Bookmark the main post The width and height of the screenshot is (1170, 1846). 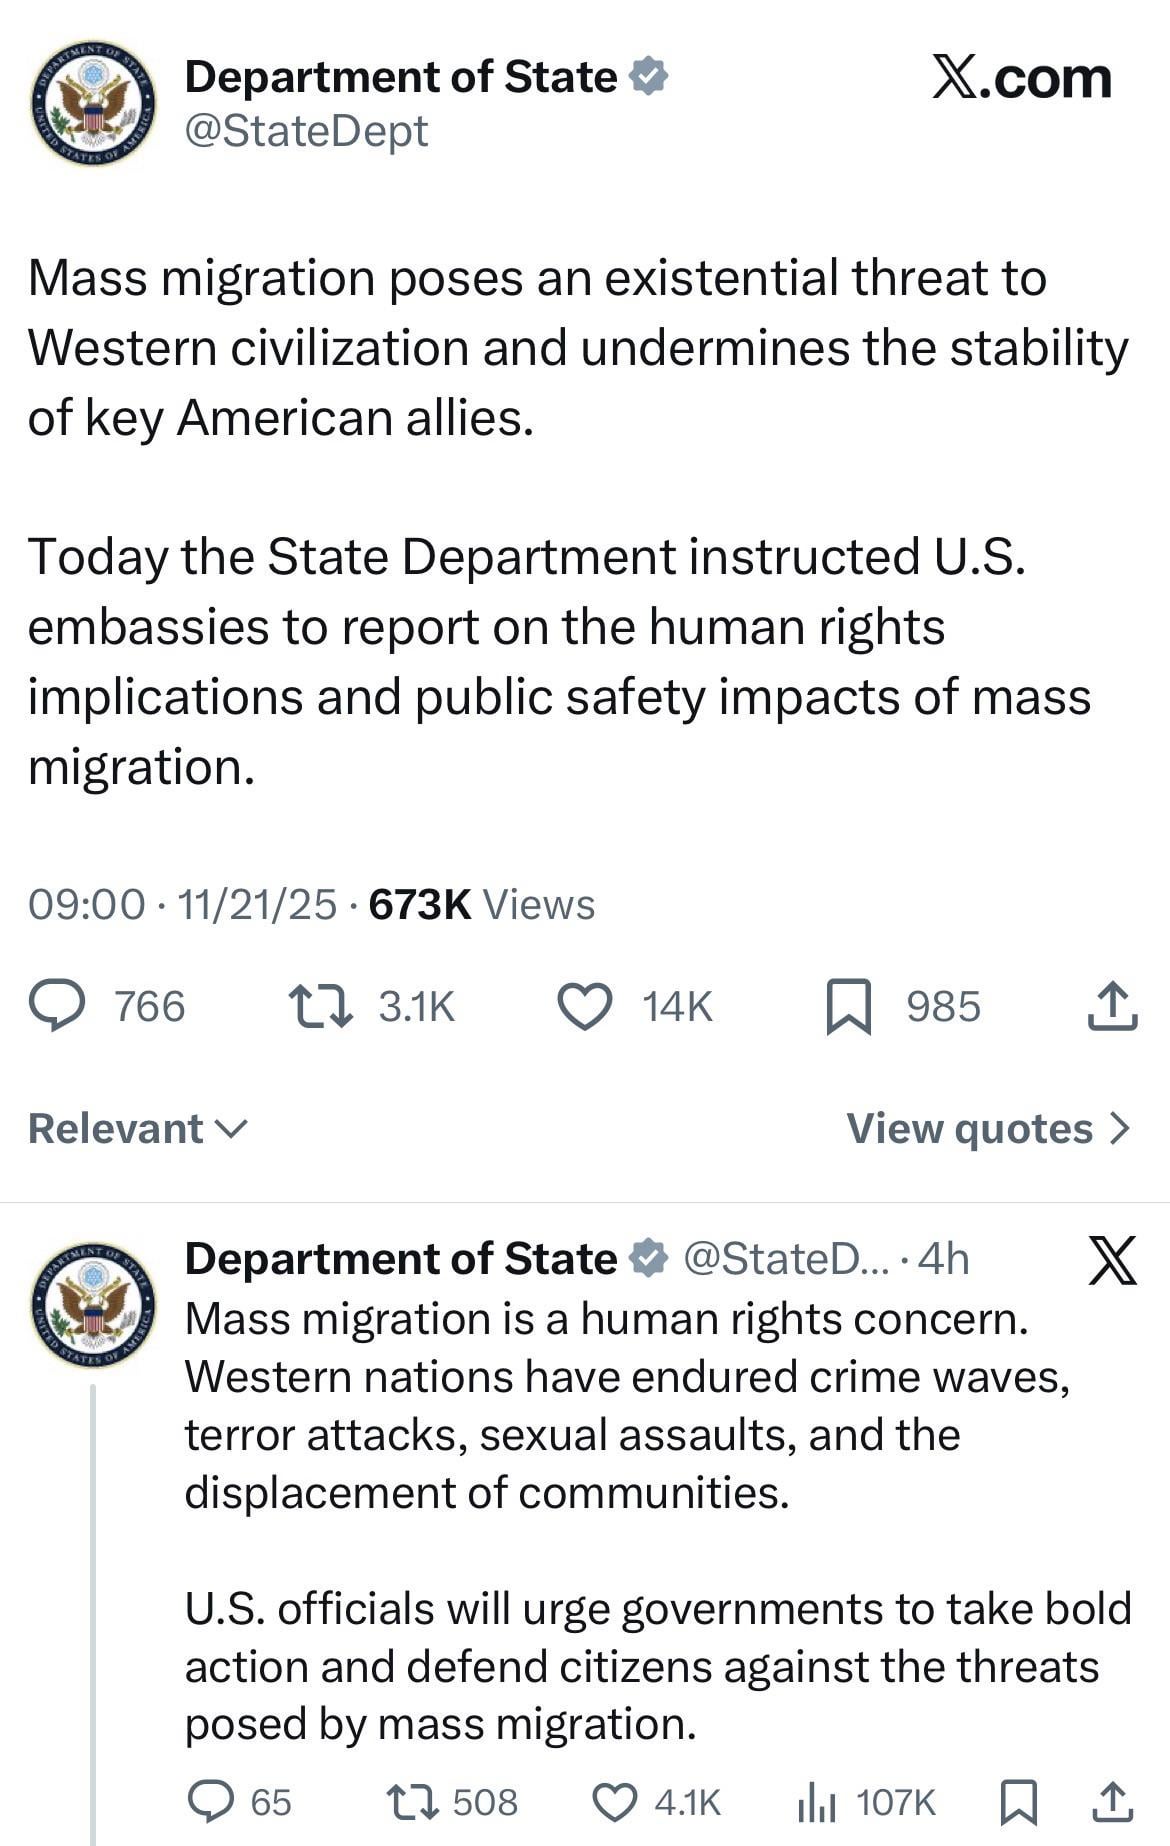click(849, 1006)
